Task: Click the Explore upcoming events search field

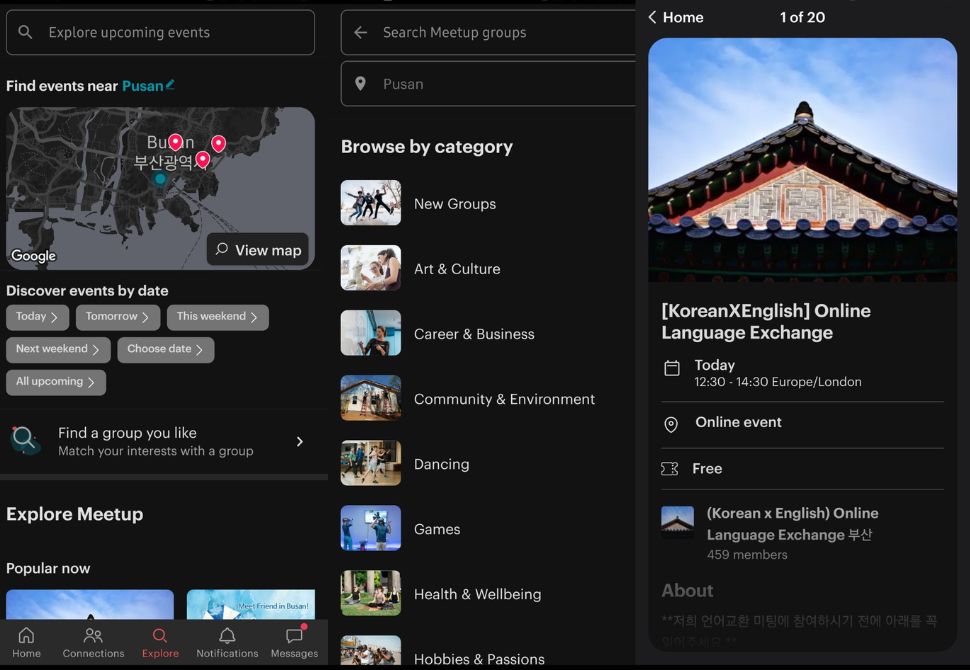Action: pyautogui.click(x=160, y=32)
